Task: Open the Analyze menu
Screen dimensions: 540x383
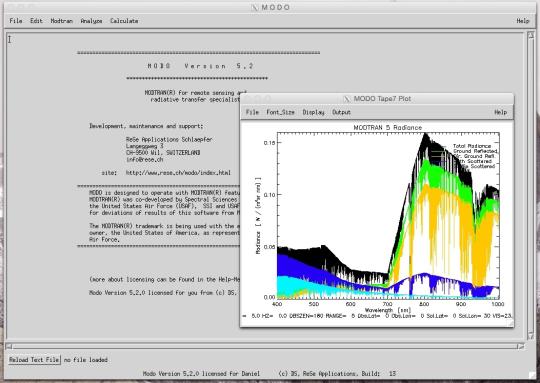Action: 91,21
